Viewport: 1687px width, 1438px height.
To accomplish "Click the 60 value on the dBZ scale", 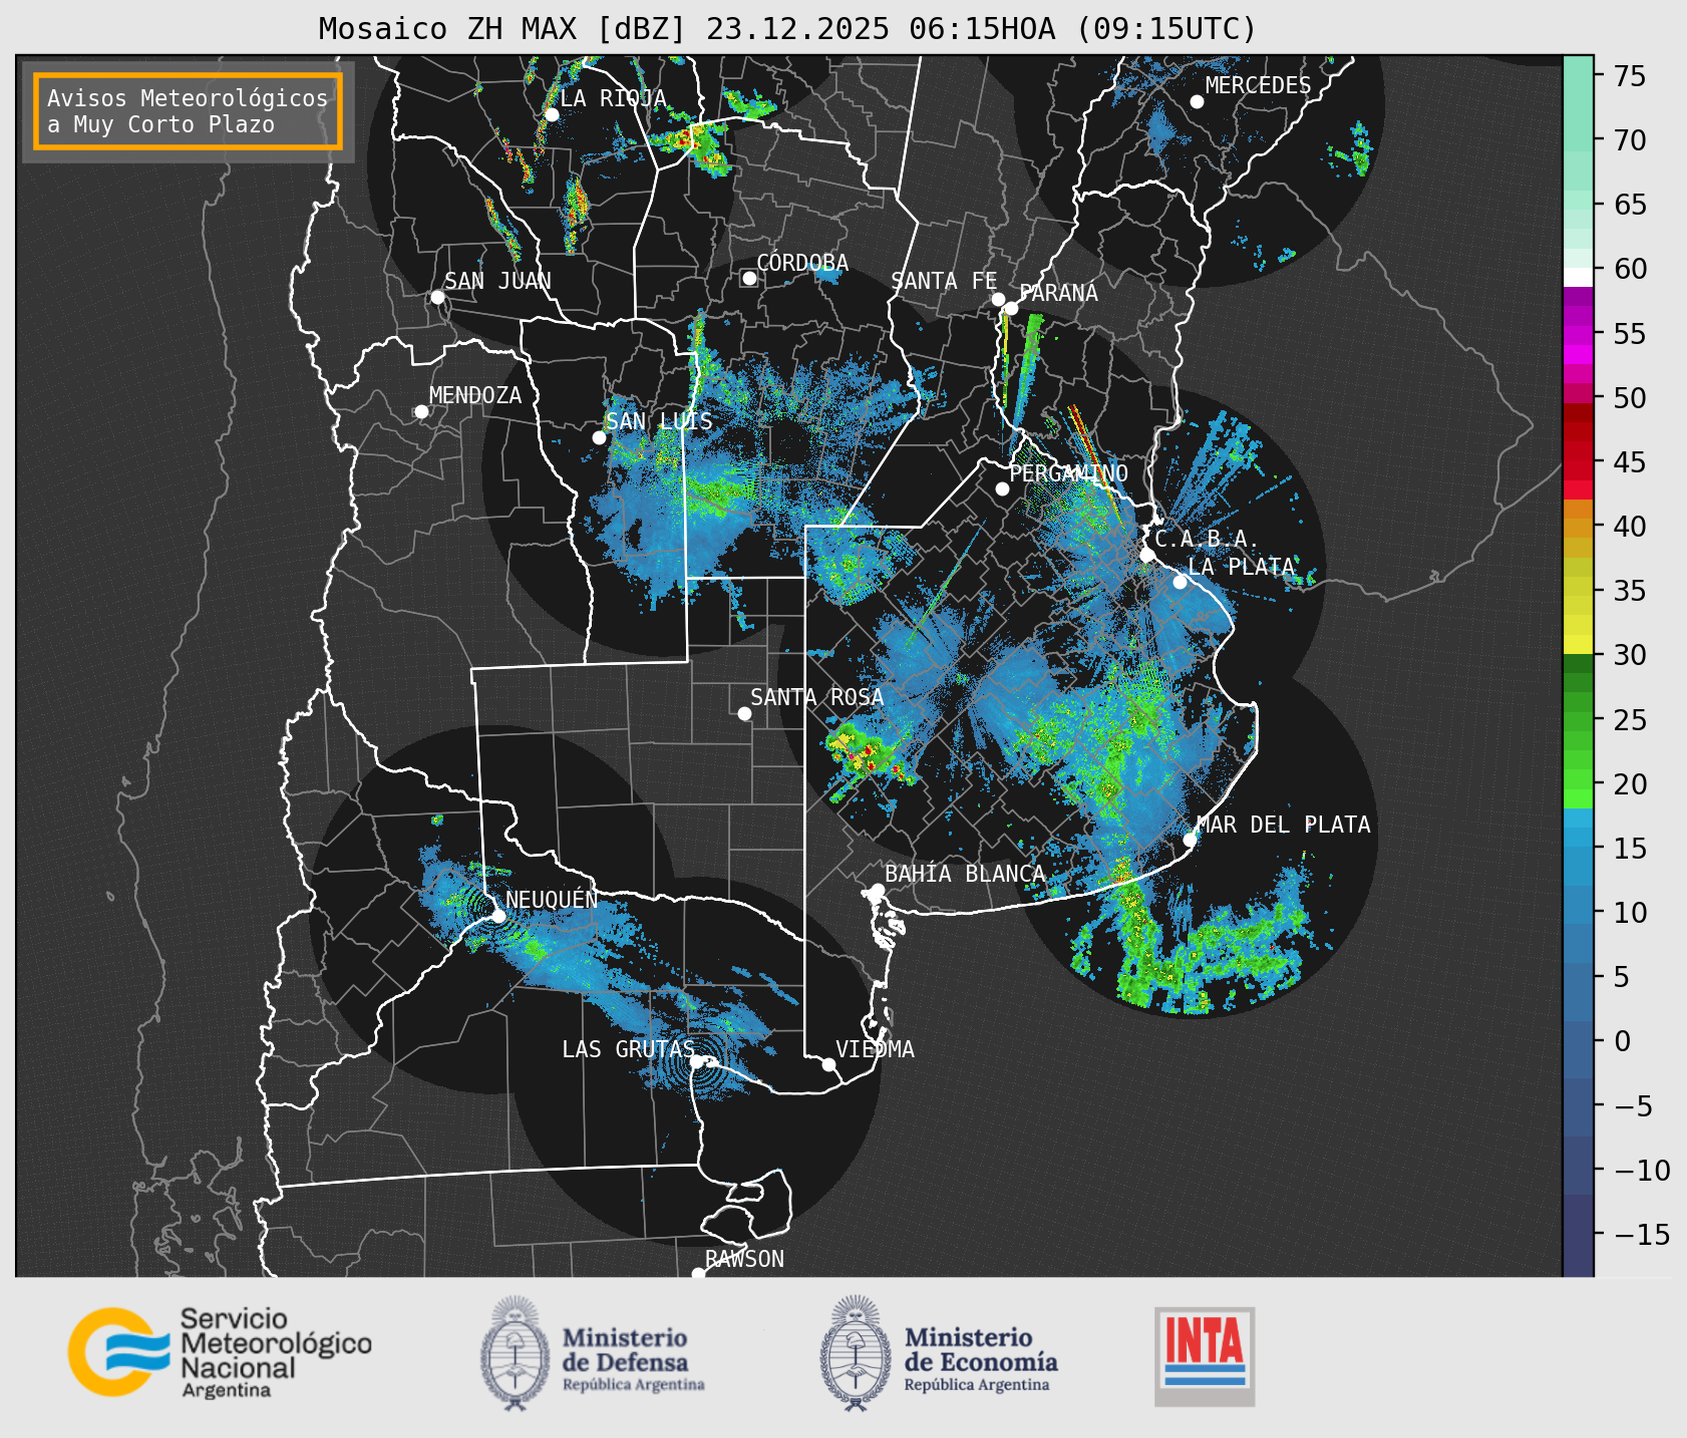I will [x=1630, y=269].
